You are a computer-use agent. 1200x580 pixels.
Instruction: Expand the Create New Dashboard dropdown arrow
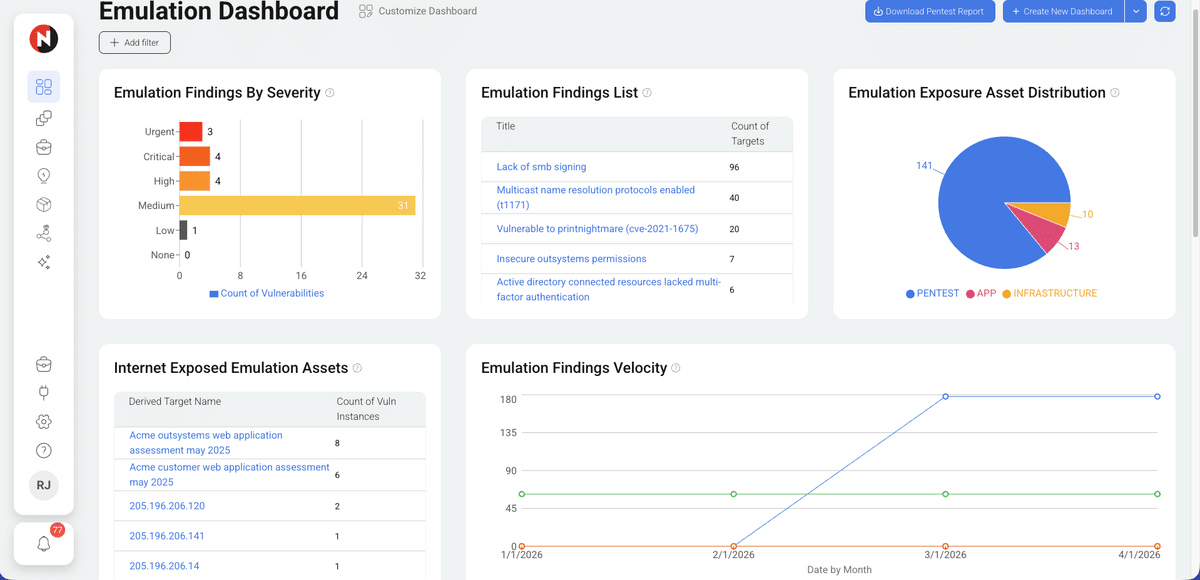(x=1136, y=12)
